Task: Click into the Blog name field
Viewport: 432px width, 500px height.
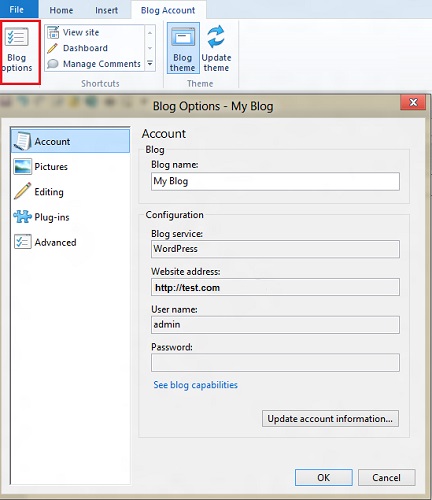Action: 275,181
